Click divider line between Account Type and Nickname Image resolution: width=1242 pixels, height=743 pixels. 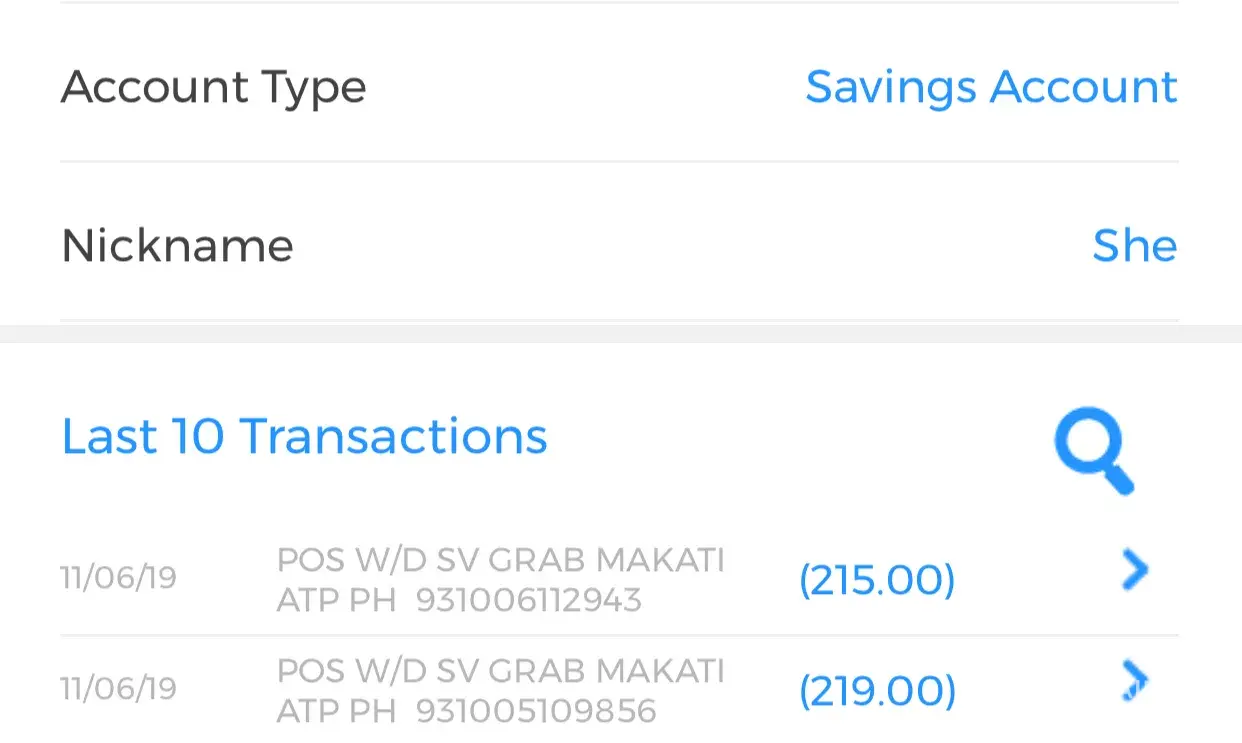(620, 161)
